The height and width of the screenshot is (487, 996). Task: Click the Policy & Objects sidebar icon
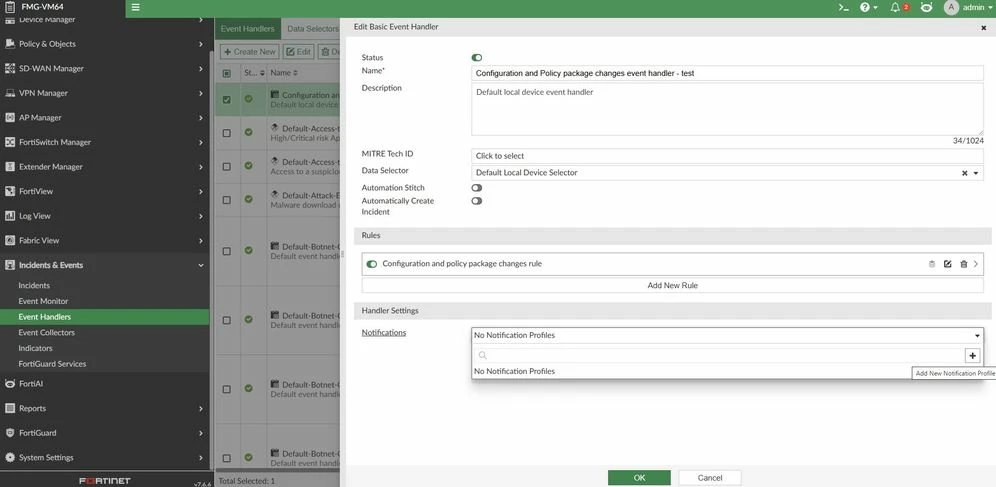tap(10, 44)
